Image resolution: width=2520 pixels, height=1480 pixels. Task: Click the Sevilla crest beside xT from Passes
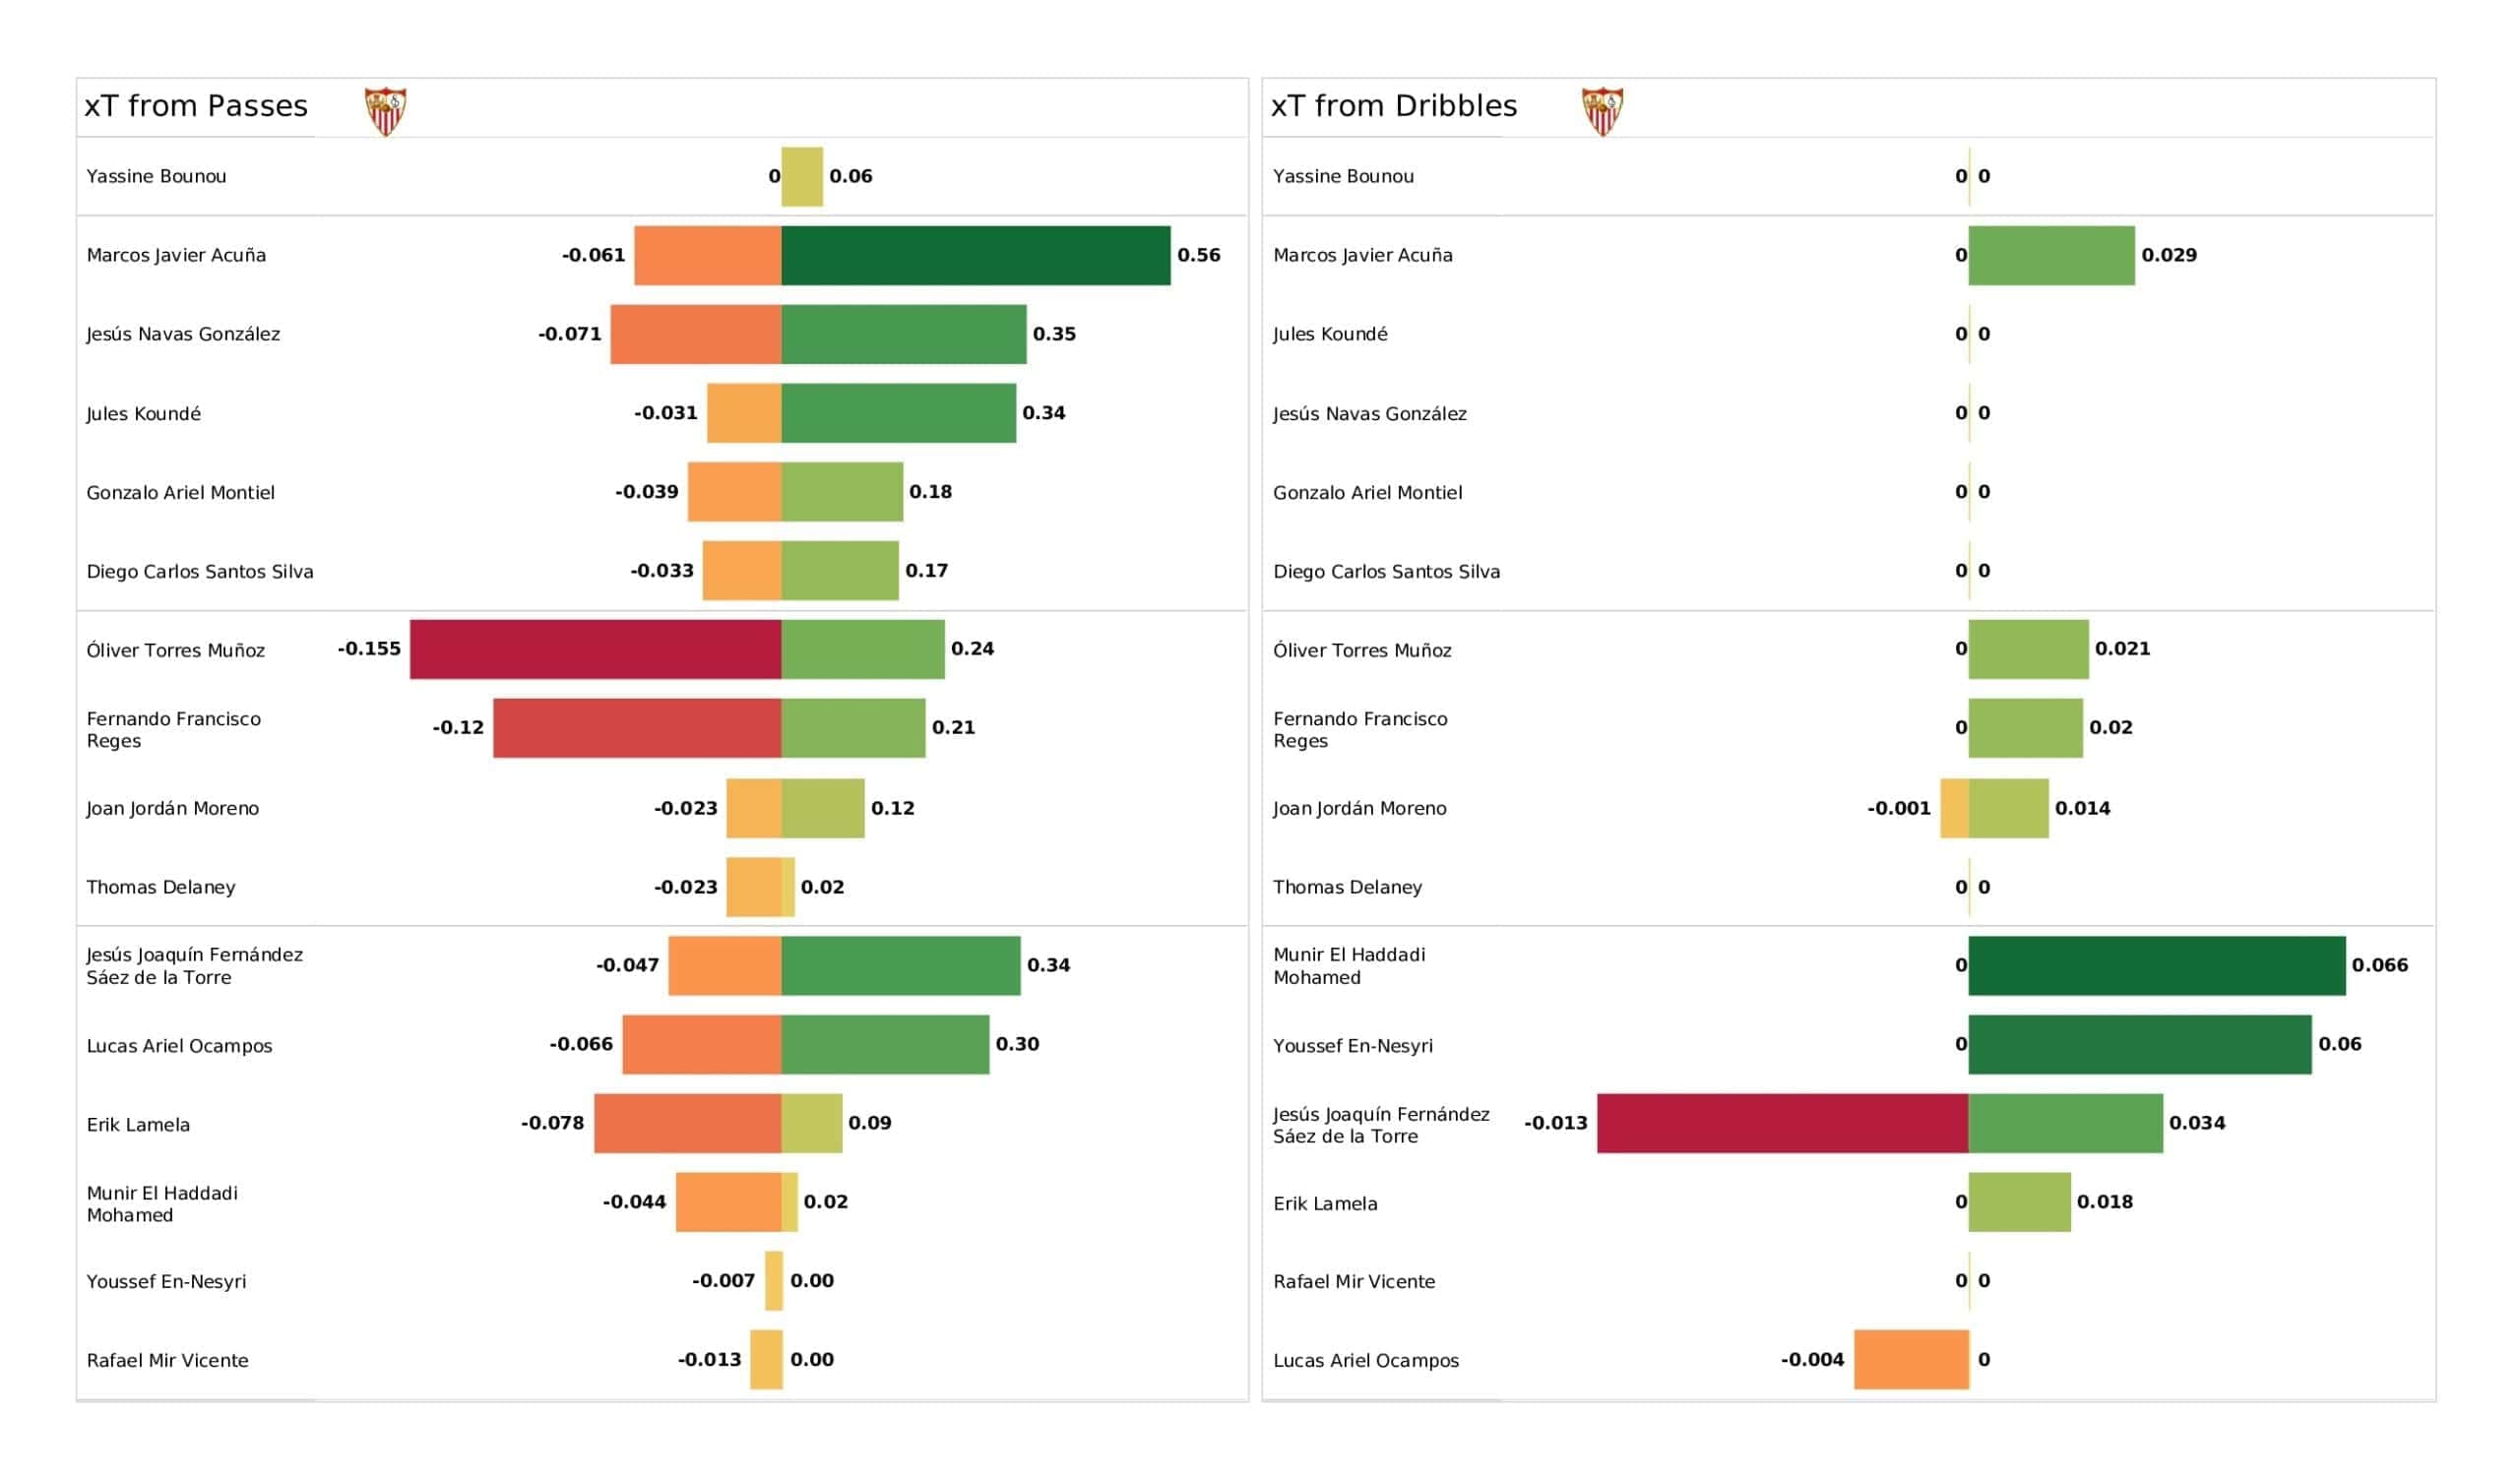(385, 110)
